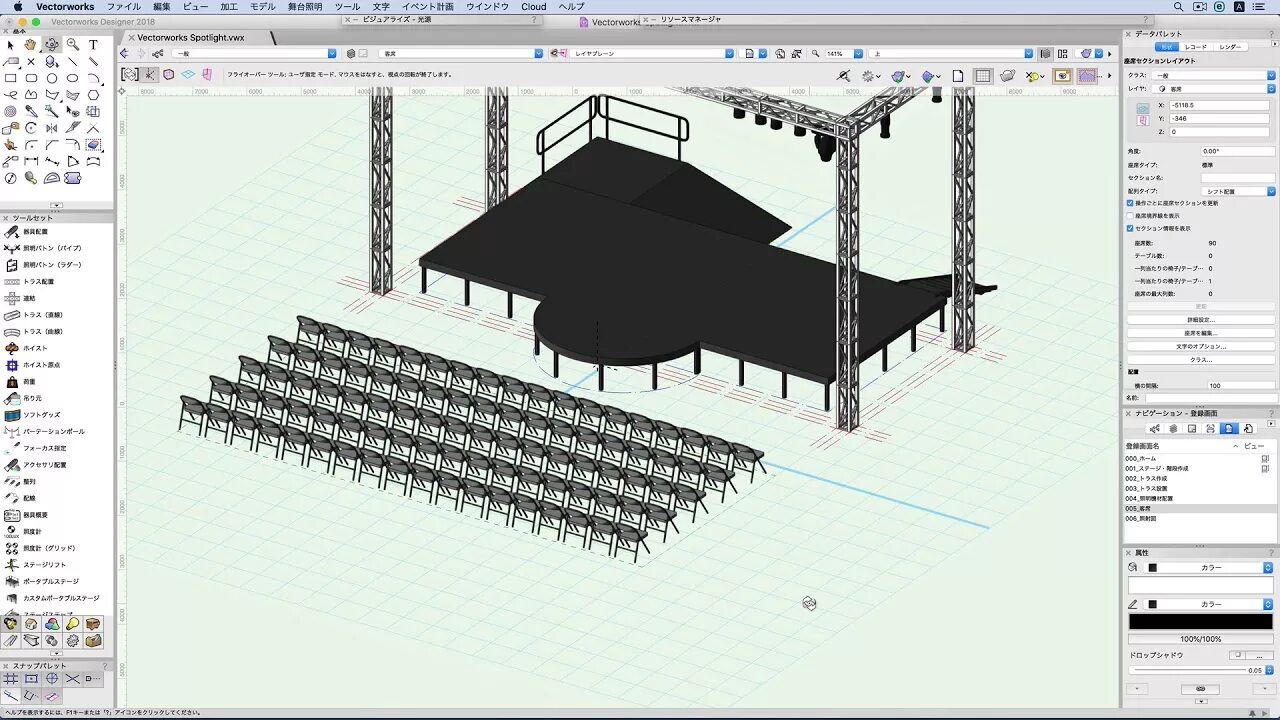
Task: Toggle drop shadow enable box
Action: (1237, 655)
